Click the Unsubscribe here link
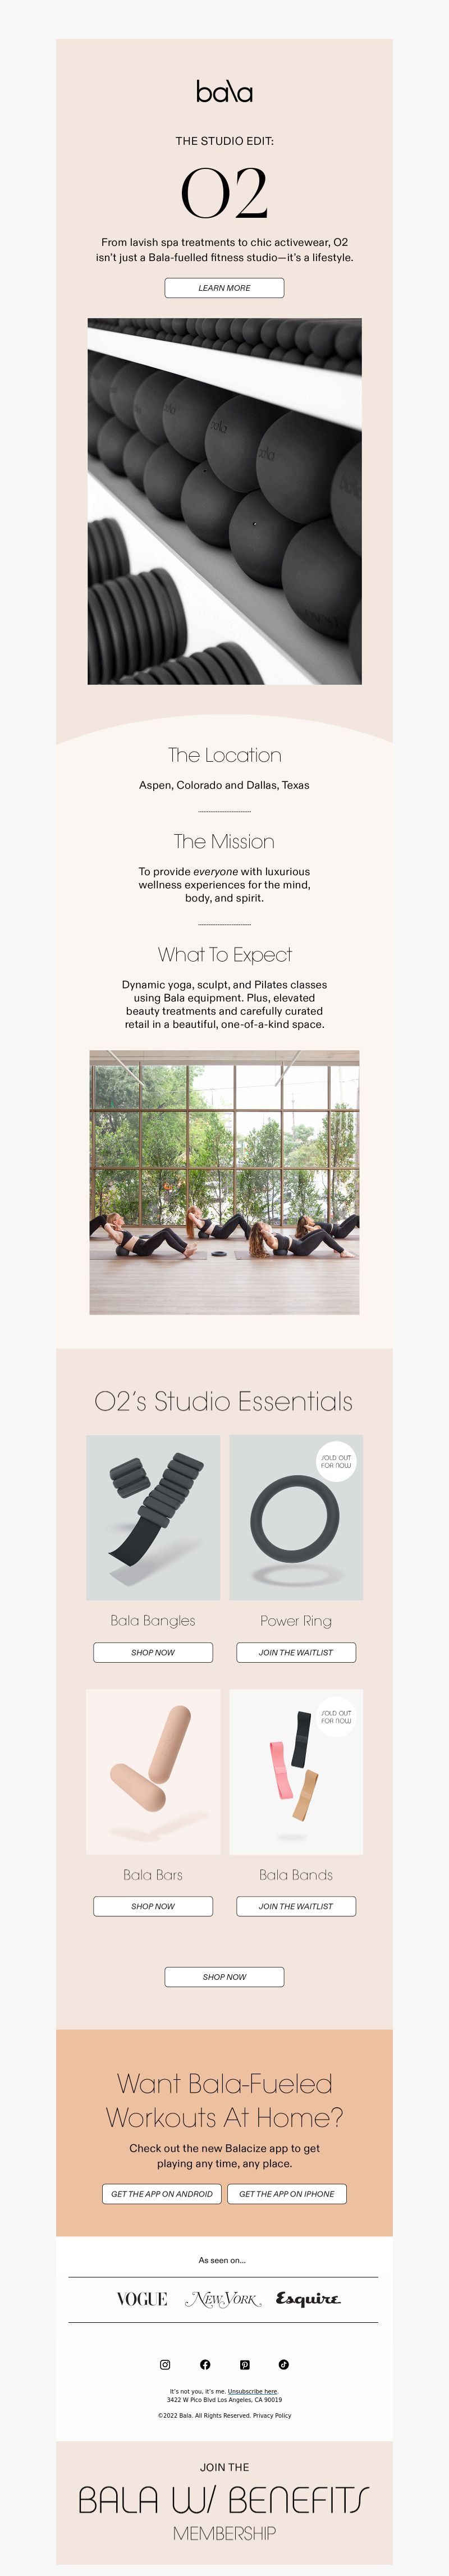The height and width of the screenshot is (2576, 449). click(253, 2391)
